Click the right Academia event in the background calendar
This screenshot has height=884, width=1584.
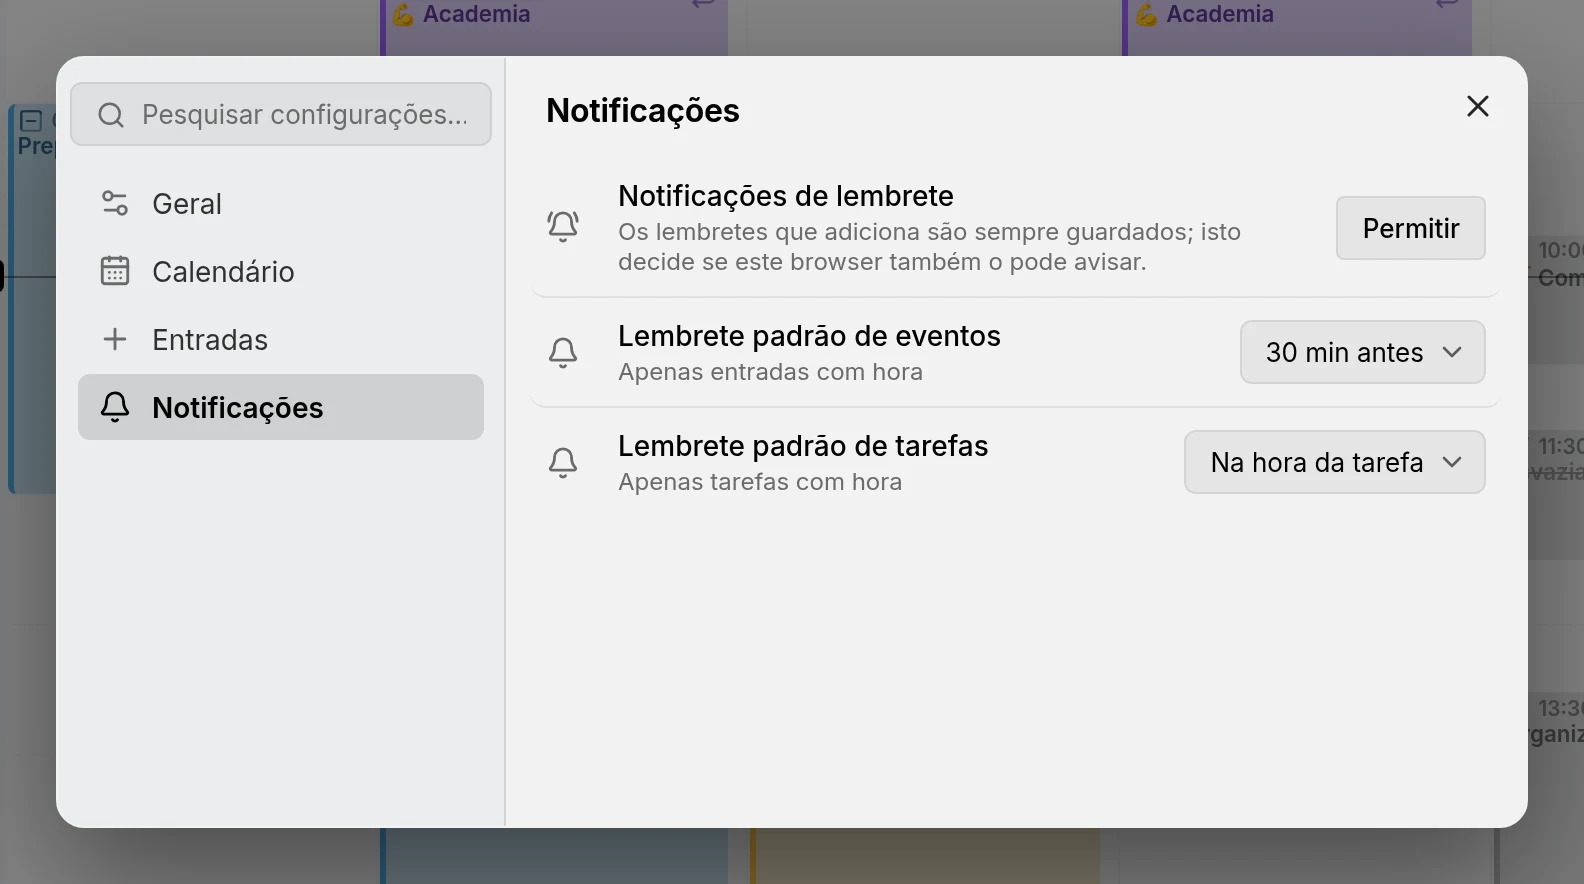point(1297,27)
